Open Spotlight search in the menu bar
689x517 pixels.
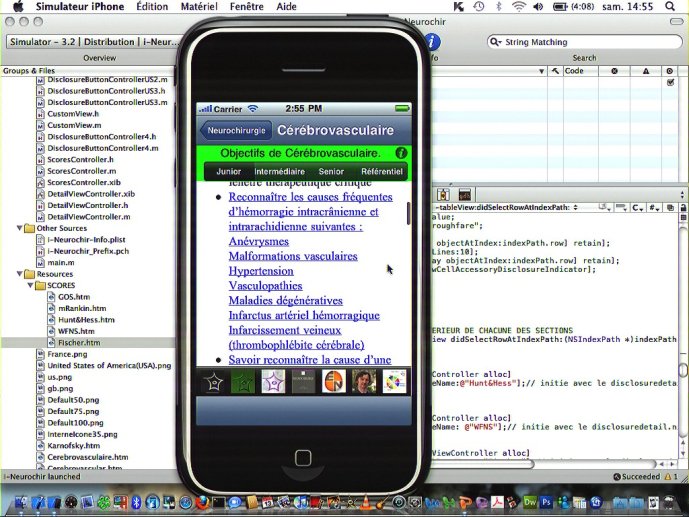670,7
